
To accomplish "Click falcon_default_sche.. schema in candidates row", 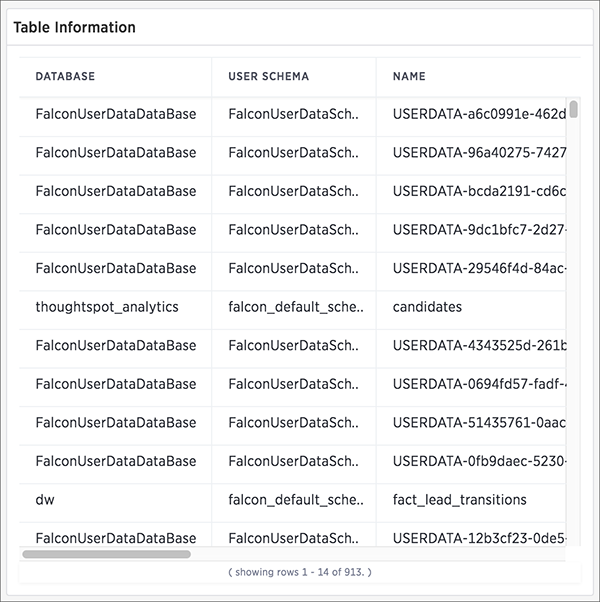I will tap(296, 307).
